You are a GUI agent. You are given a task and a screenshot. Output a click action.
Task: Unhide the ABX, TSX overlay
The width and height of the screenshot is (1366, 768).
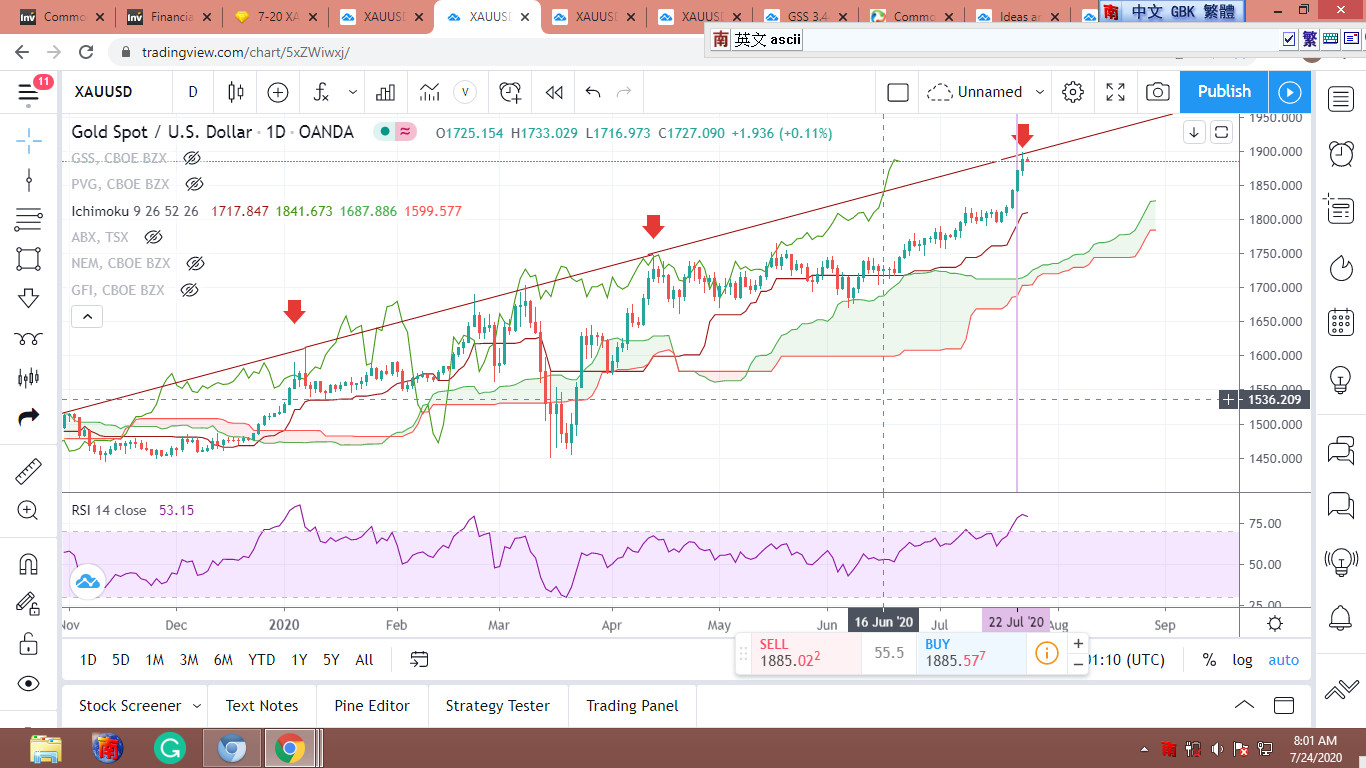tap(153, 237)
